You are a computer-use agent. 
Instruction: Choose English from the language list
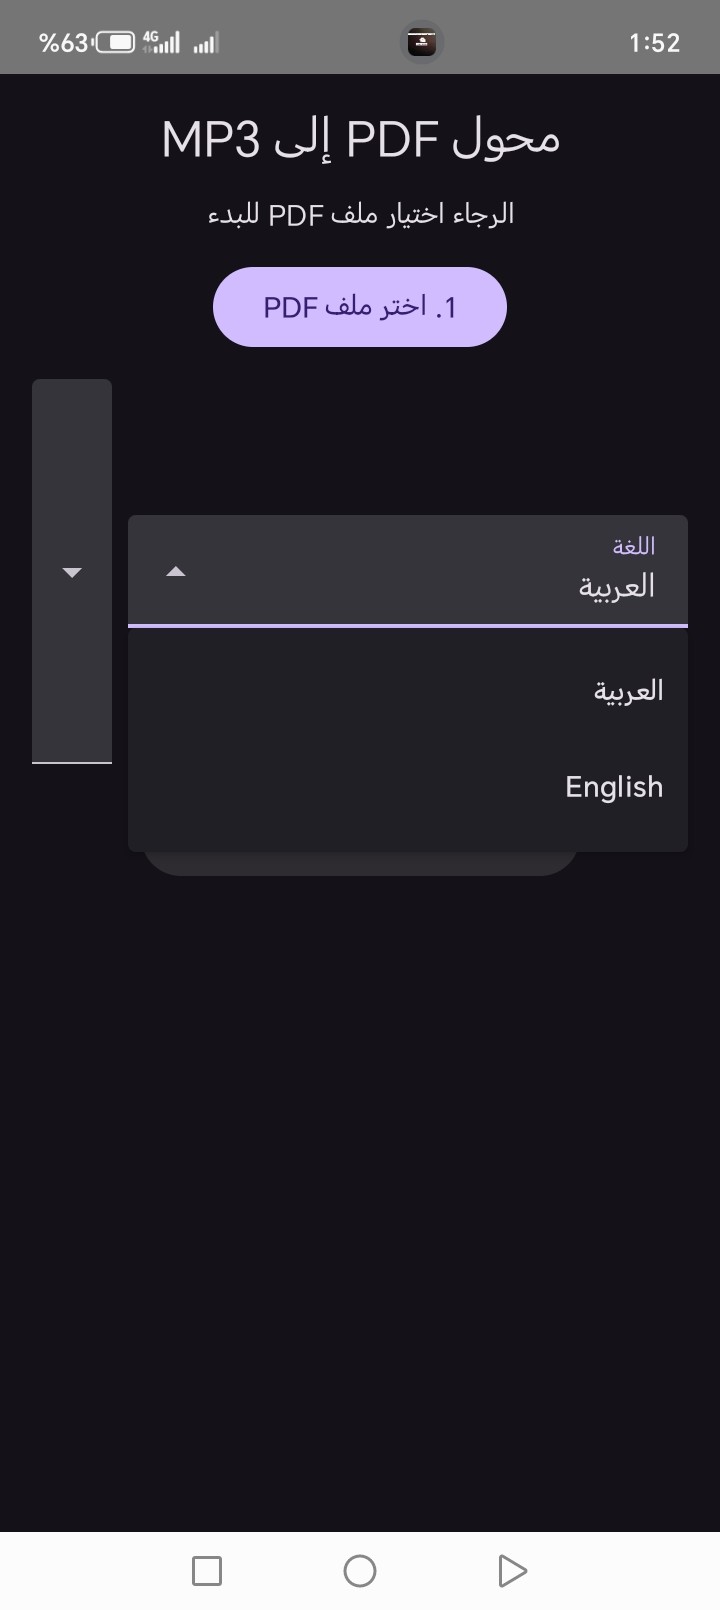613,787
